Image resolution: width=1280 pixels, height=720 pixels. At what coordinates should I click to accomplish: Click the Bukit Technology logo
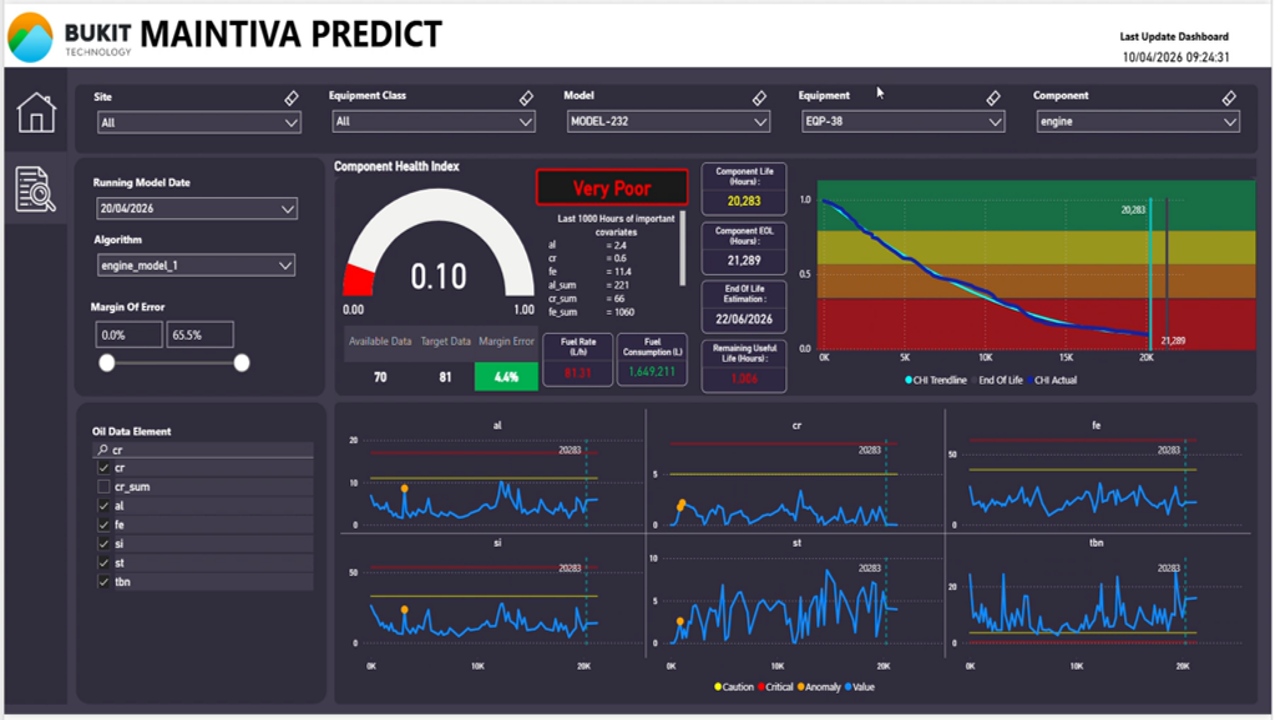(68, 36)
